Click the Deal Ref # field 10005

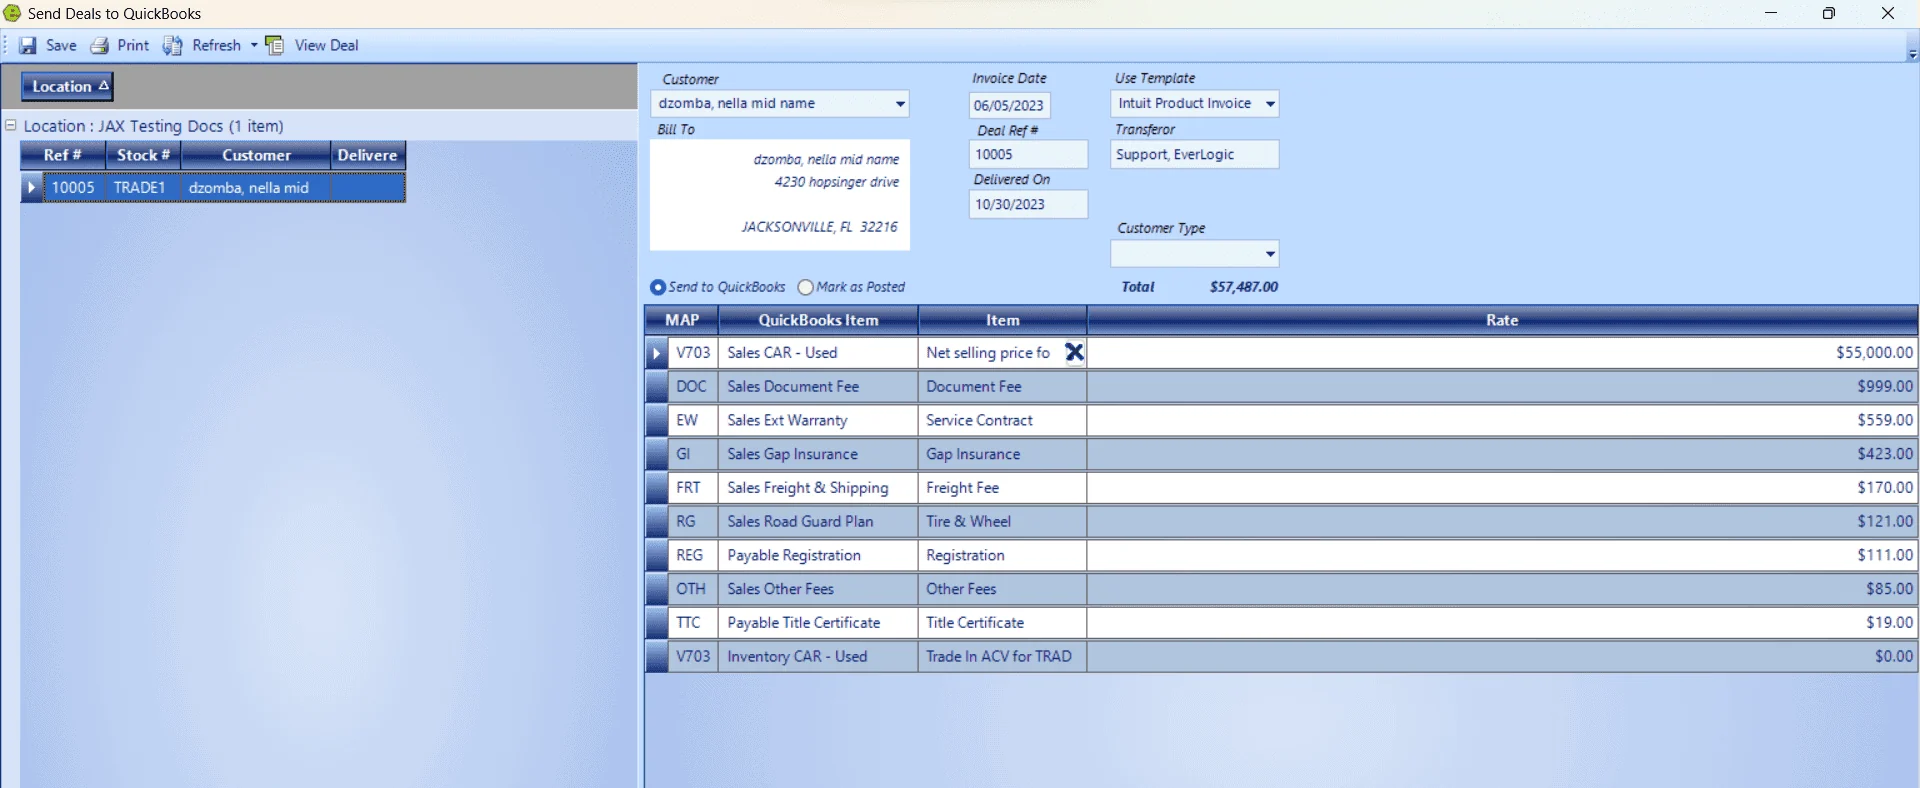pyautogui.click(x=1028, y=154)
